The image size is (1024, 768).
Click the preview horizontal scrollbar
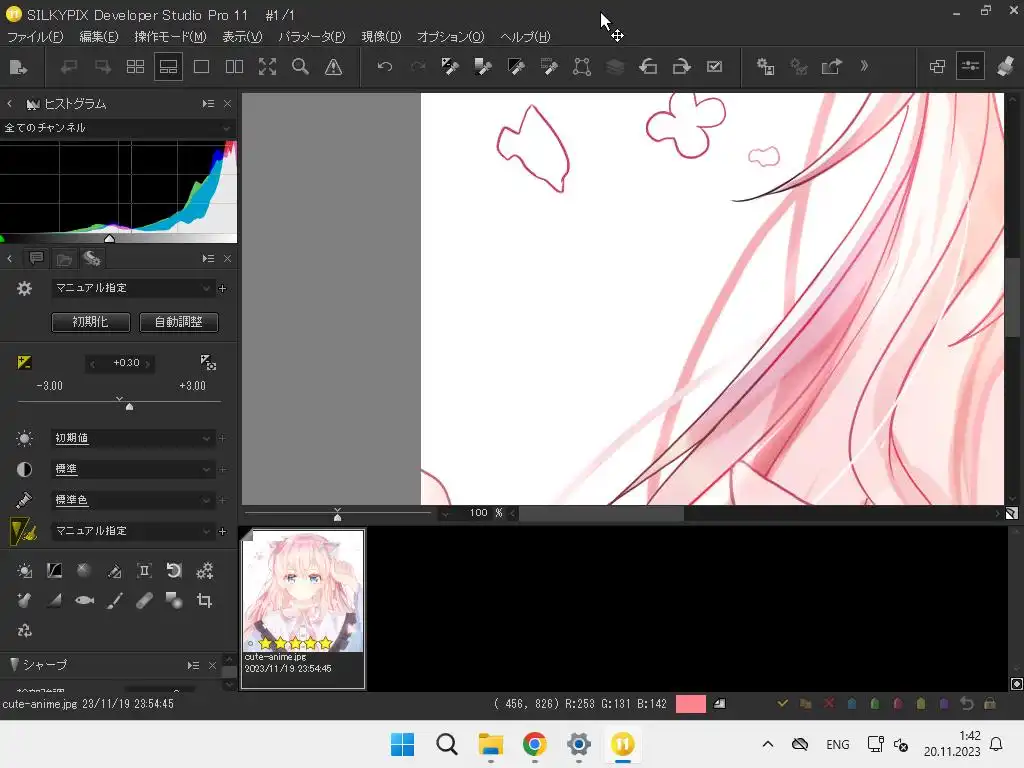601,513
